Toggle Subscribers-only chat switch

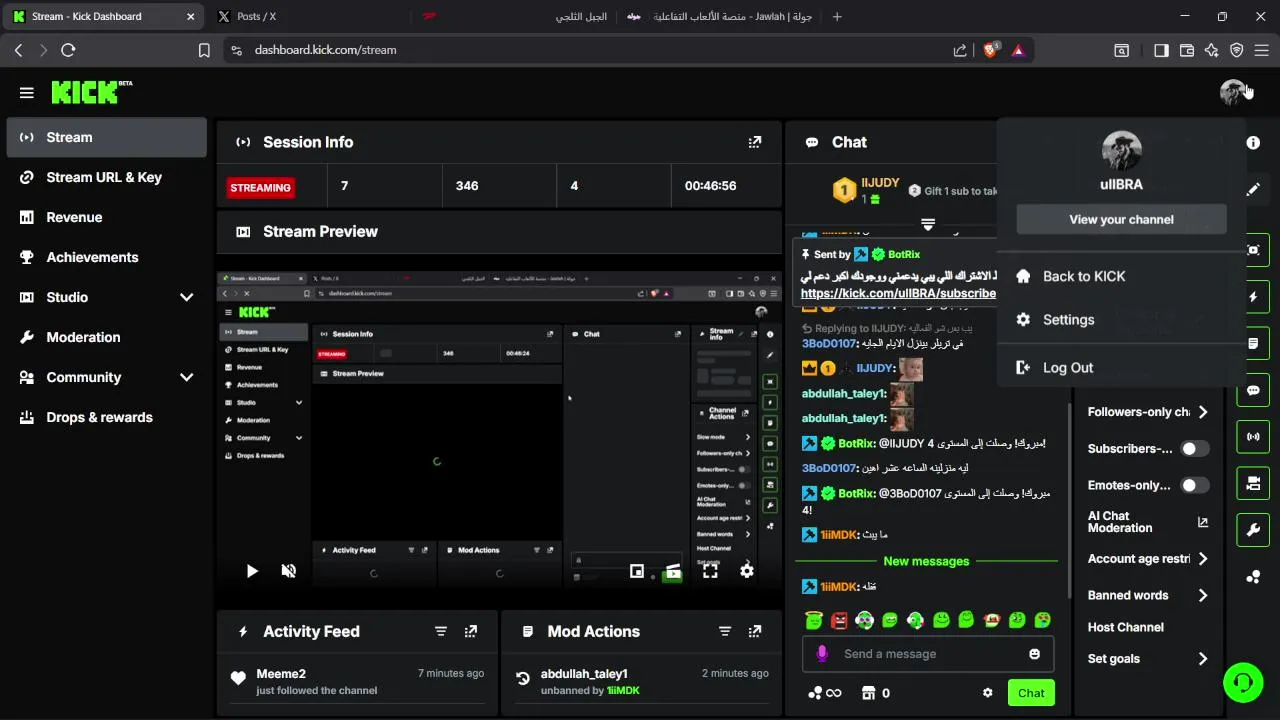click(1195, 449)
